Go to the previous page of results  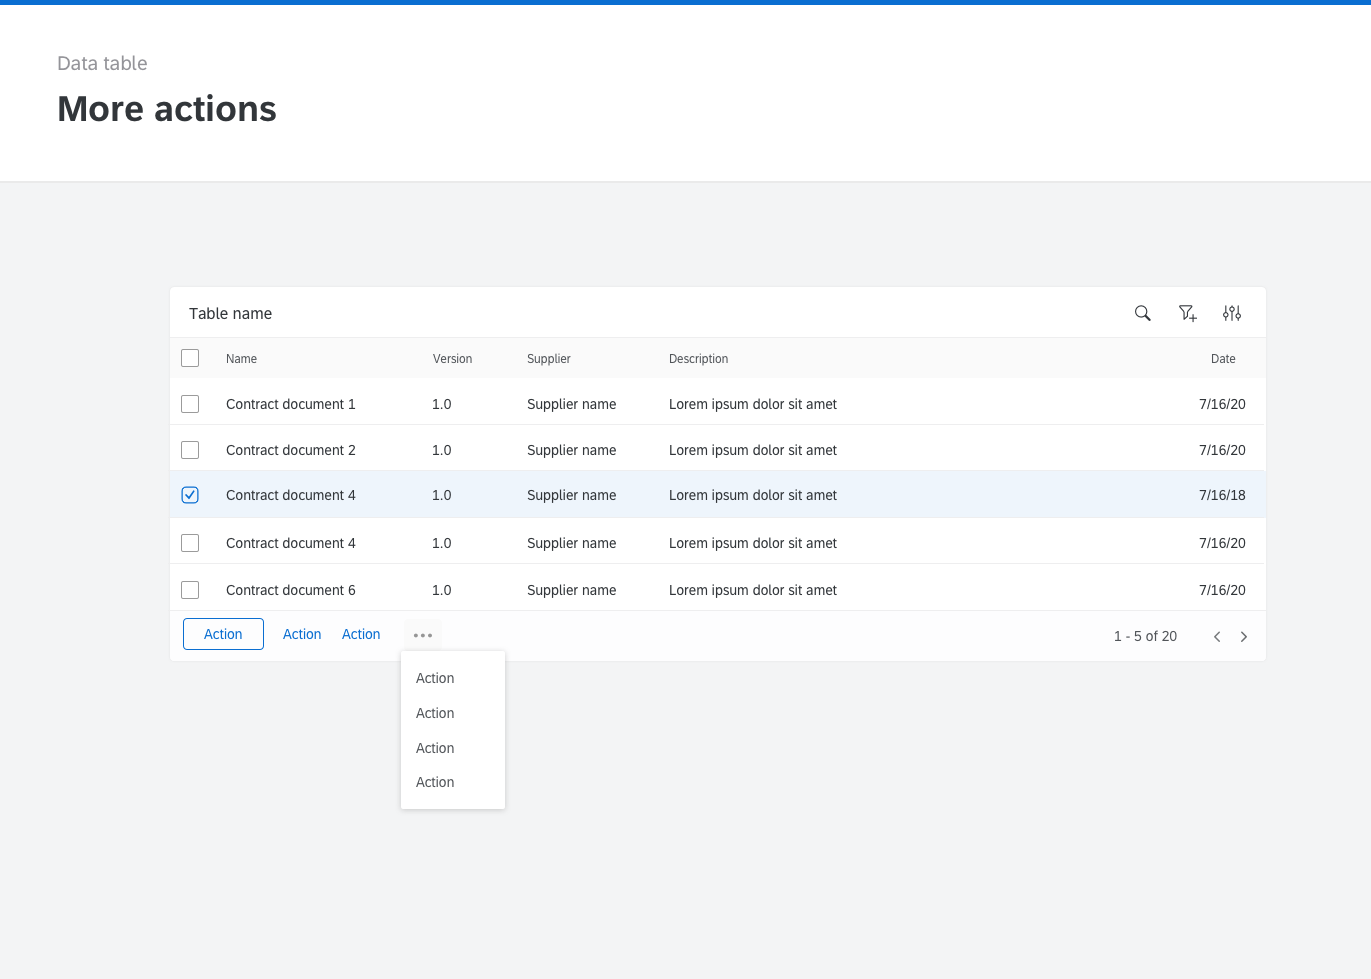[1217, 636]
